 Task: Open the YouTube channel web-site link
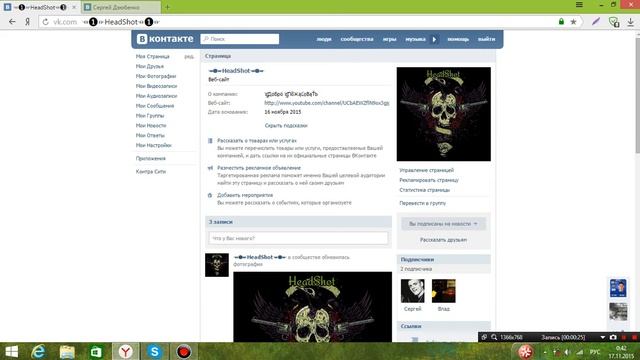click(327, 103)
